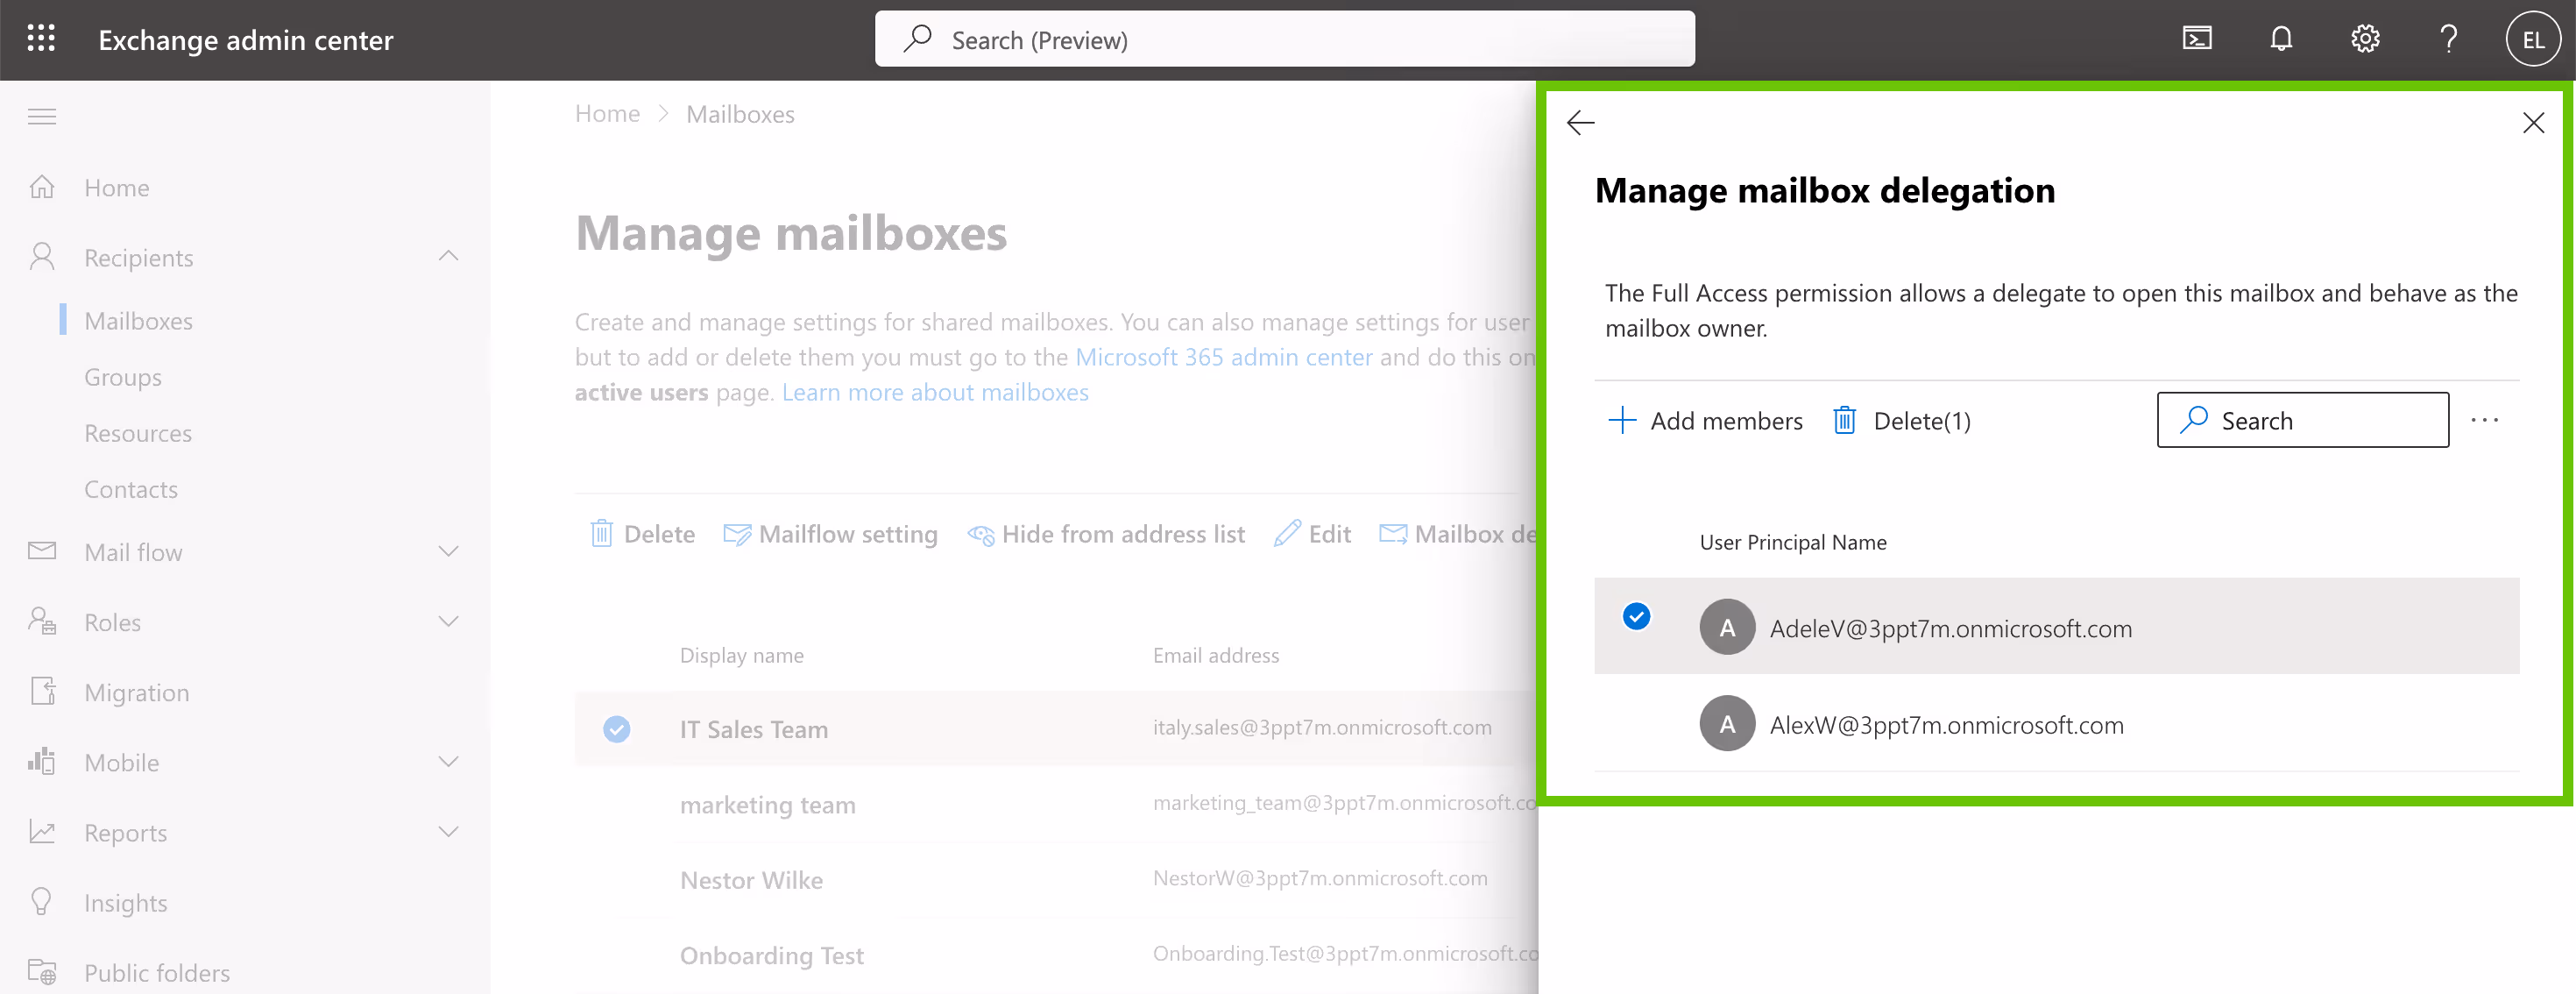Uncheck AdeleV@3ppt7m.onmicrosoft.com delegate
The image size is (2576, 994).
click(x=1636, y=616)
